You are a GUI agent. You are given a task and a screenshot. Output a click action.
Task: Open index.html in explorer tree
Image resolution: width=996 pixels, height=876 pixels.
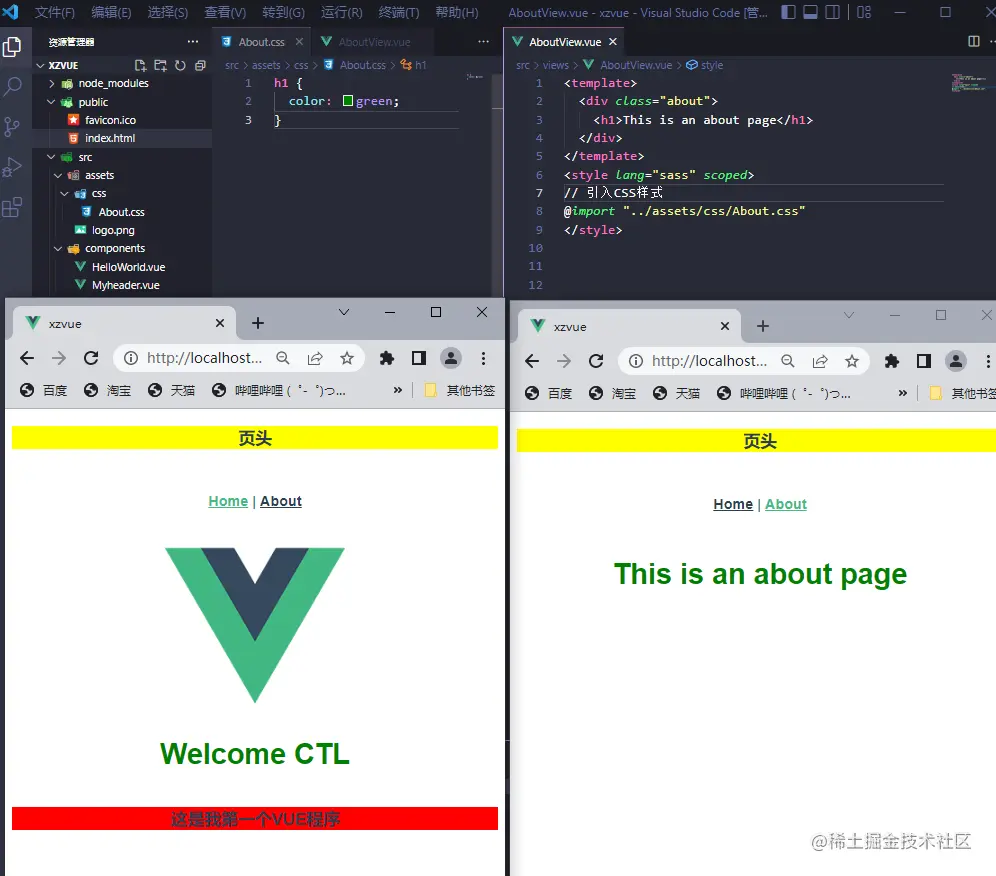pyautogui.click(x=110, y=138)
